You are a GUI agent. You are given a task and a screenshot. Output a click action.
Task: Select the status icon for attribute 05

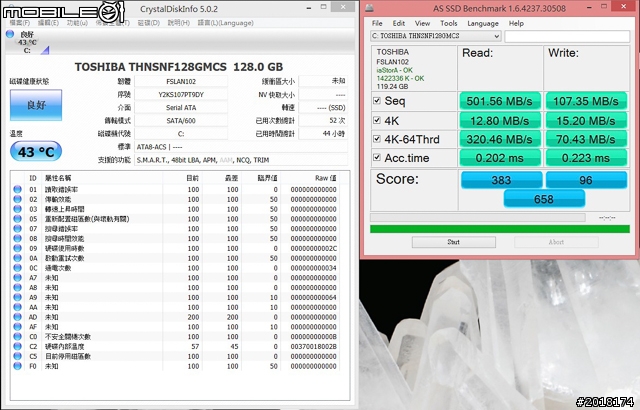coord(17,219)
